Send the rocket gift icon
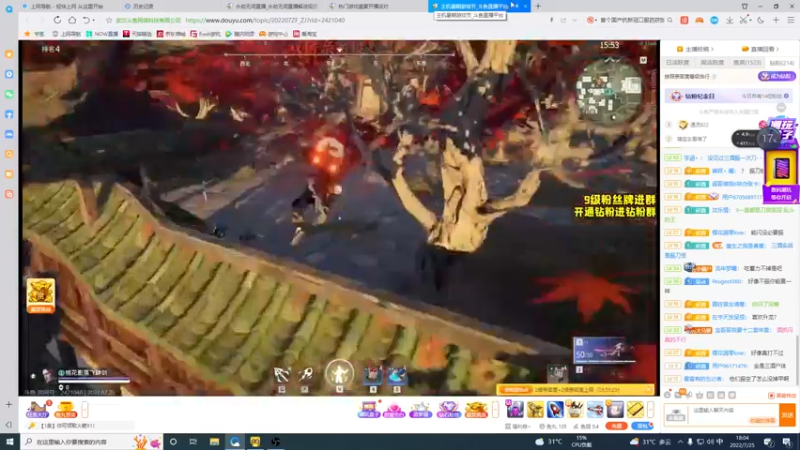 pyautogui.click(x=555, y=409)
